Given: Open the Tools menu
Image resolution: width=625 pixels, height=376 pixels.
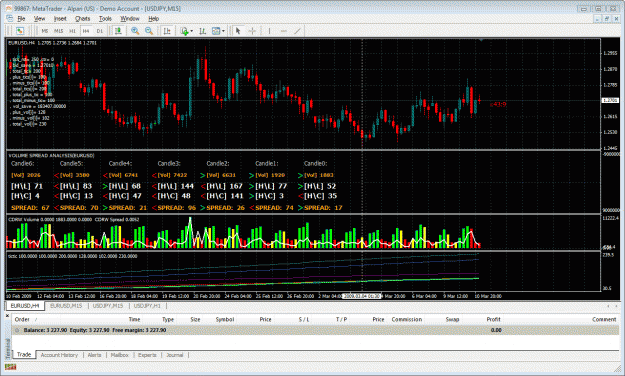Looking at the screenshot, I should (105, 18).
